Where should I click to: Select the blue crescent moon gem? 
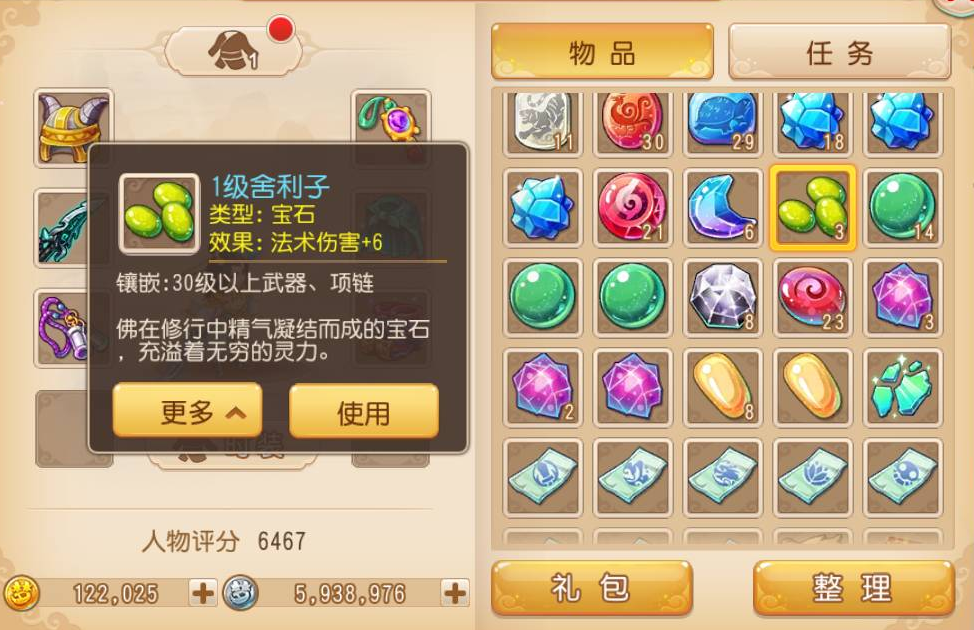click(722, 208)
